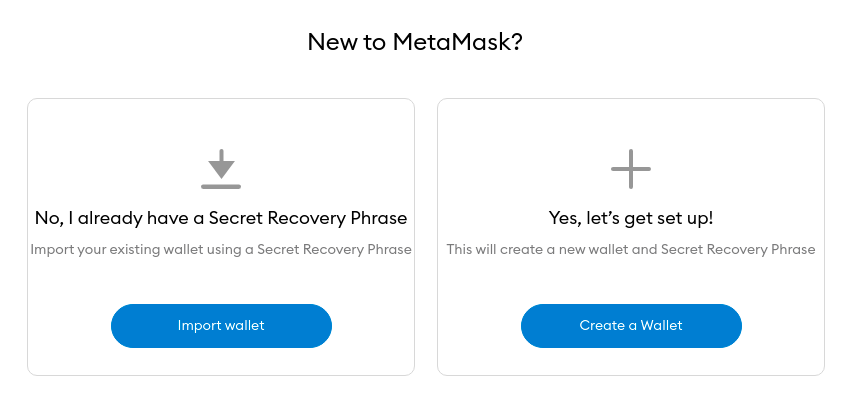
Task: Click the plus icon for new wallet
Action: [631, 169]
